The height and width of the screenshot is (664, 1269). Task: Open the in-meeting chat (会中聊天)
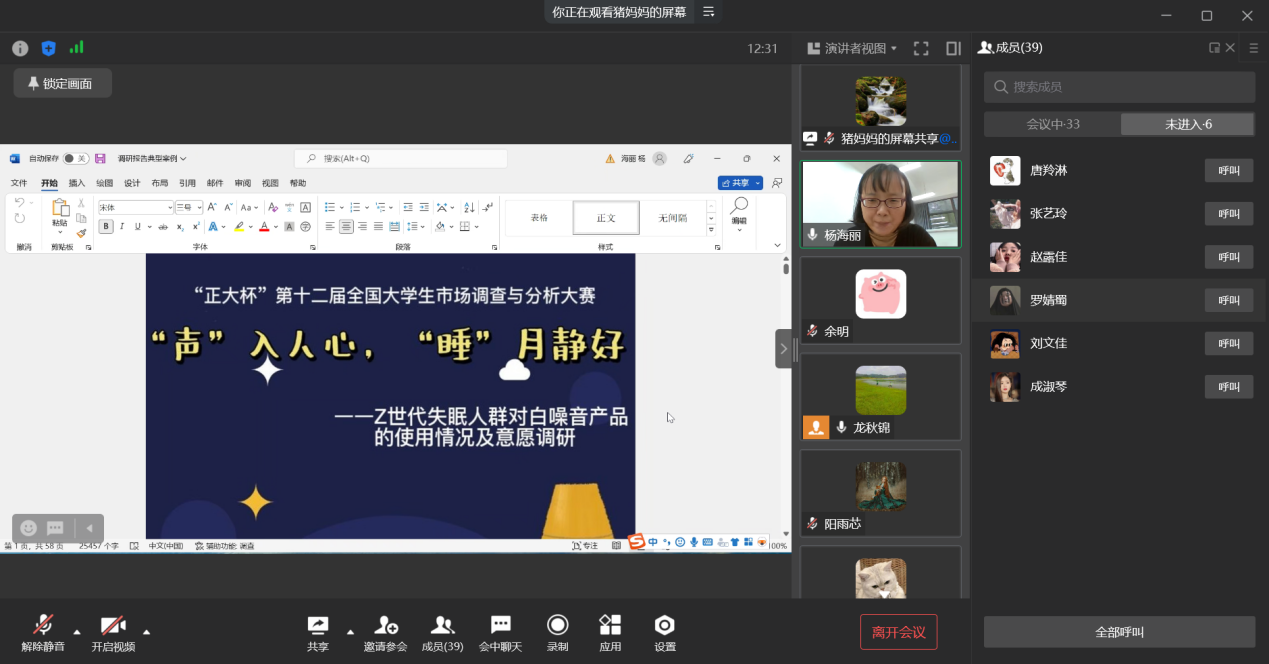point(500,626)
